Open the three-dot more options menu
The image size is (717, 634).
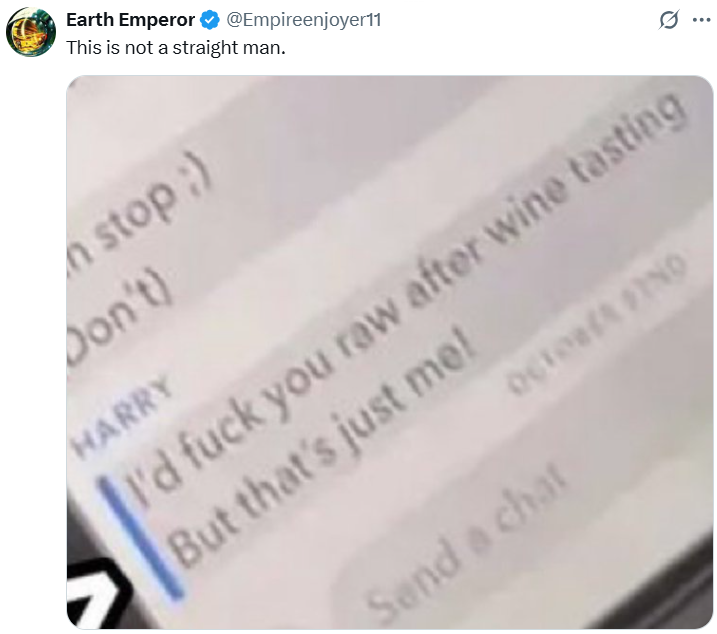701,20
